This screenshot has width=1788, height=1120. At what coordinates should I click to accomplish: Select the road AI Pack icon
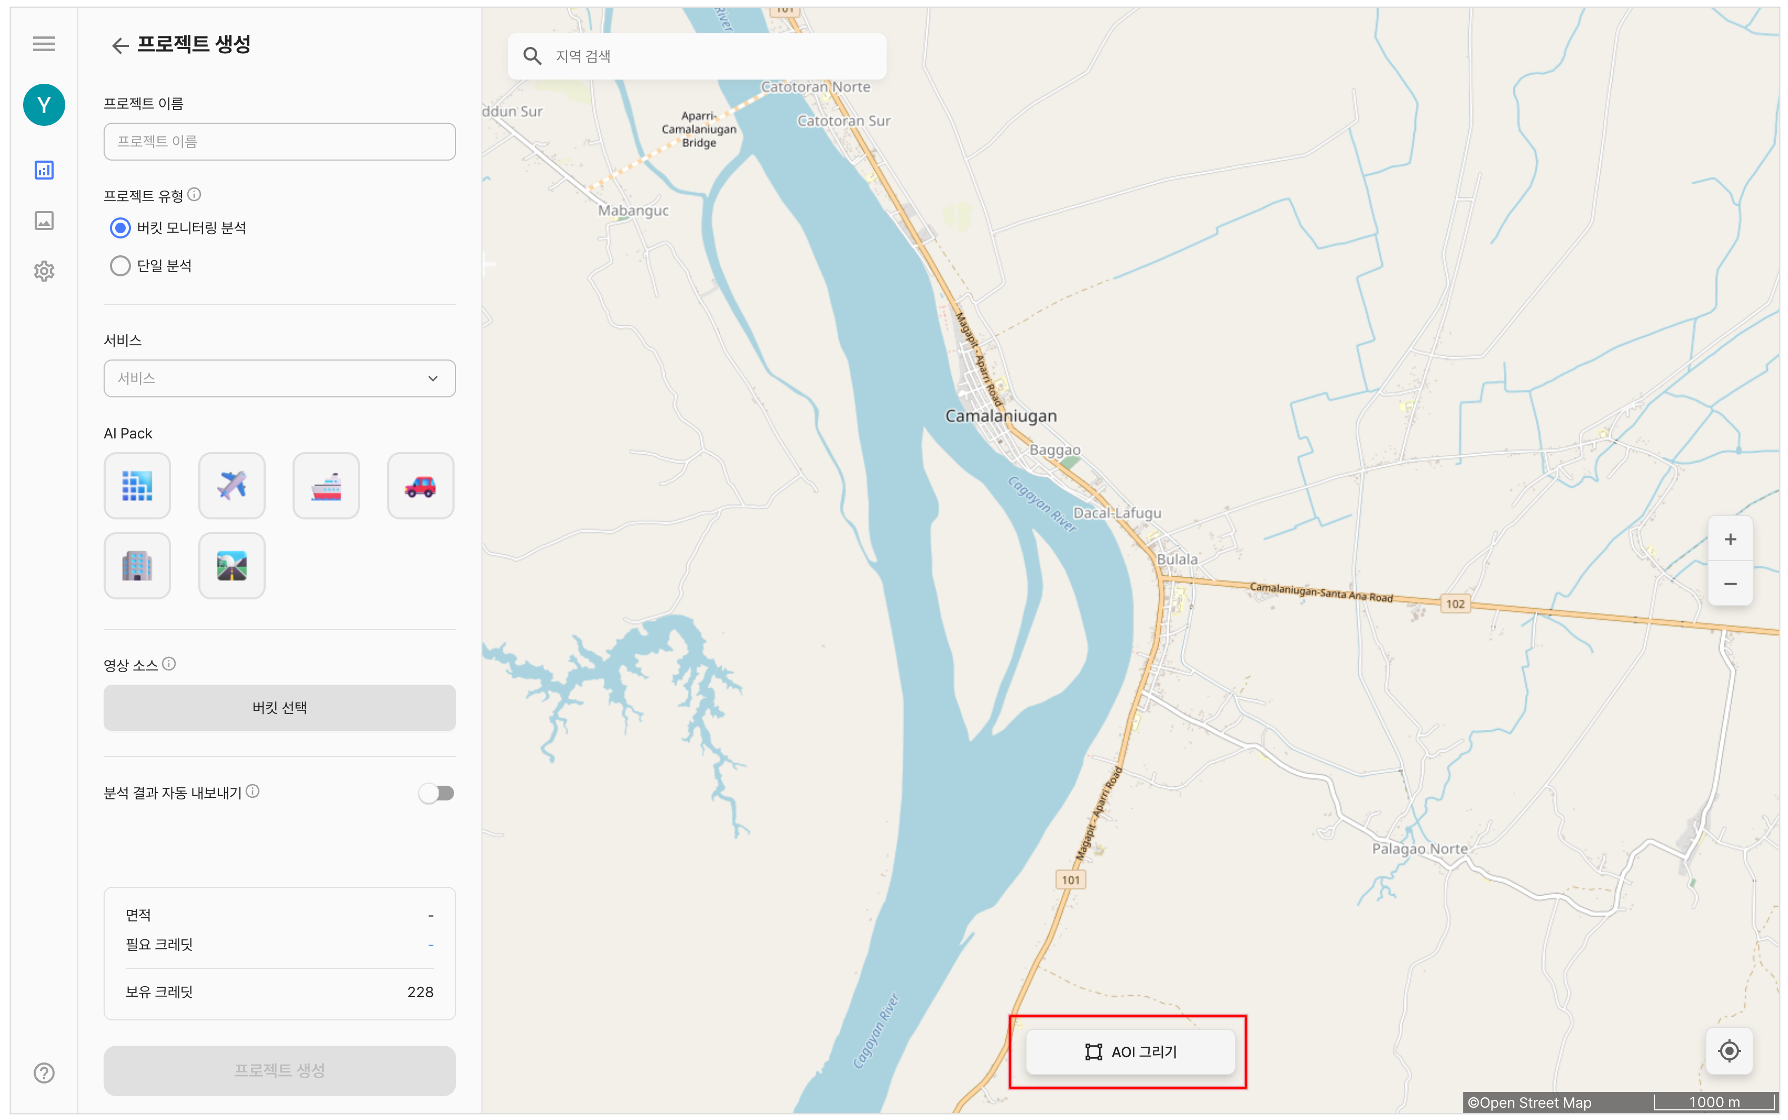(x=232, y=566)
